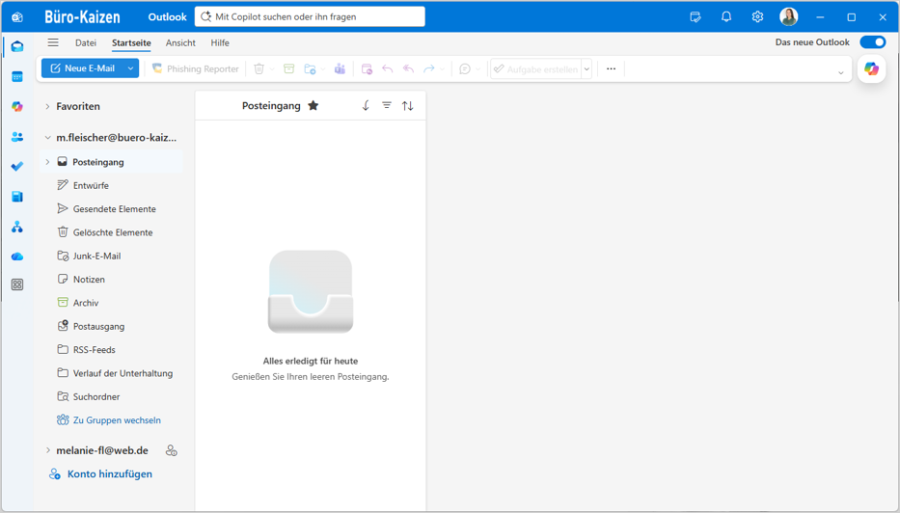Click the hamburger navigation pane icon
This screenshot has height=513, width=900.
click(53, 42)
